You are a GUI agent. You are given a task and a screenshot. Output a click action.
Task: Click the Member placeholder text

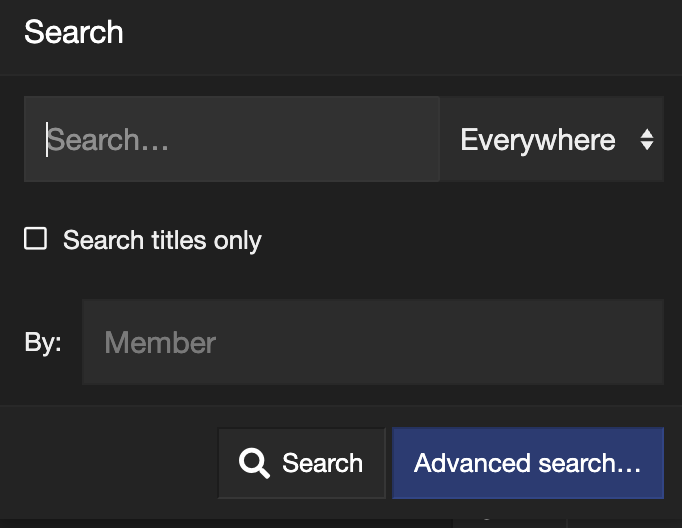click(x=160, y=343)
